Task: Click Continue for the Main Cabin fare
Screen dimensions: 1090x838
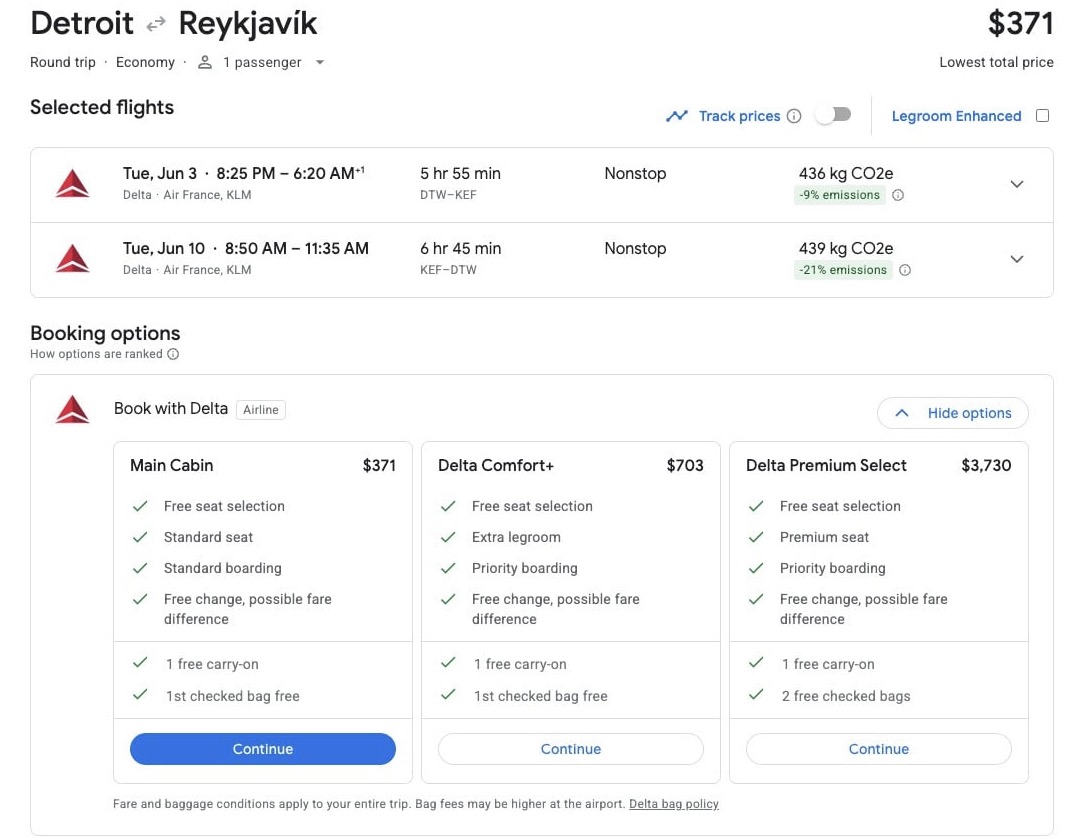Action: (262, 749)
